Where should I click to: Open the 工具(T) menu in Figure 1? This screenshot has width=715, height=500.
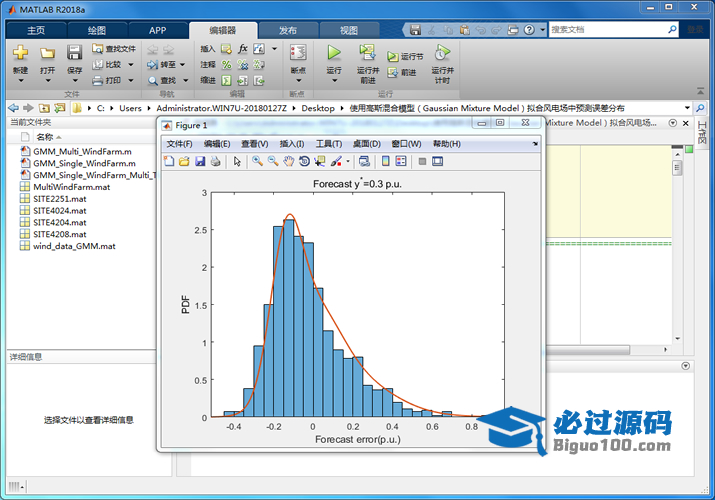[328, 144]
